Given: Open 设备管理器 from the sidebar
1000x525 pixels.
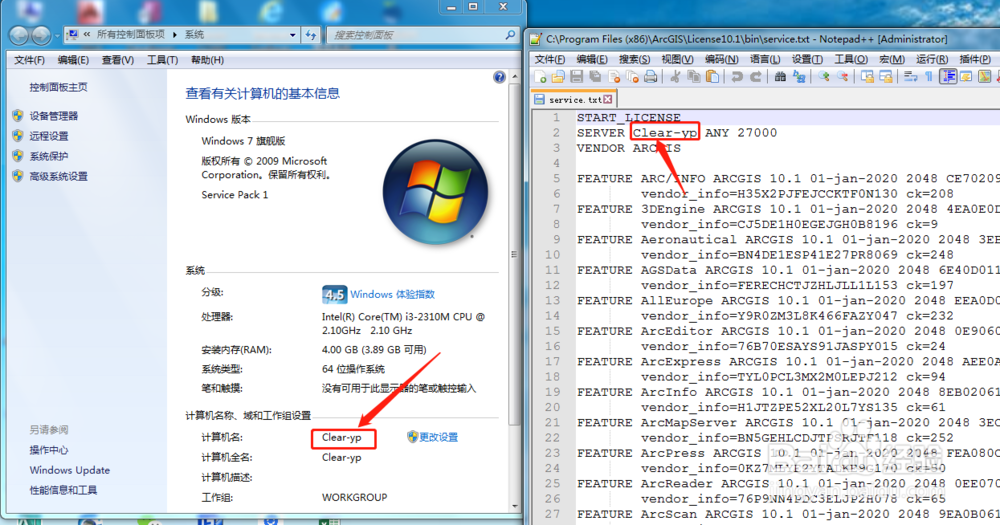Looking at the screenshot, I should [54, 116].
